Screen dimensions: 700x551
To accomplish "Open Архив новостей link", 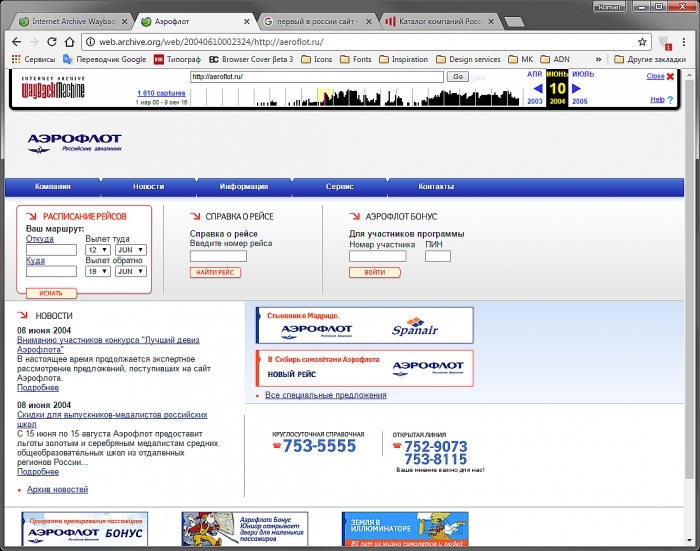I will click(58, 489).
